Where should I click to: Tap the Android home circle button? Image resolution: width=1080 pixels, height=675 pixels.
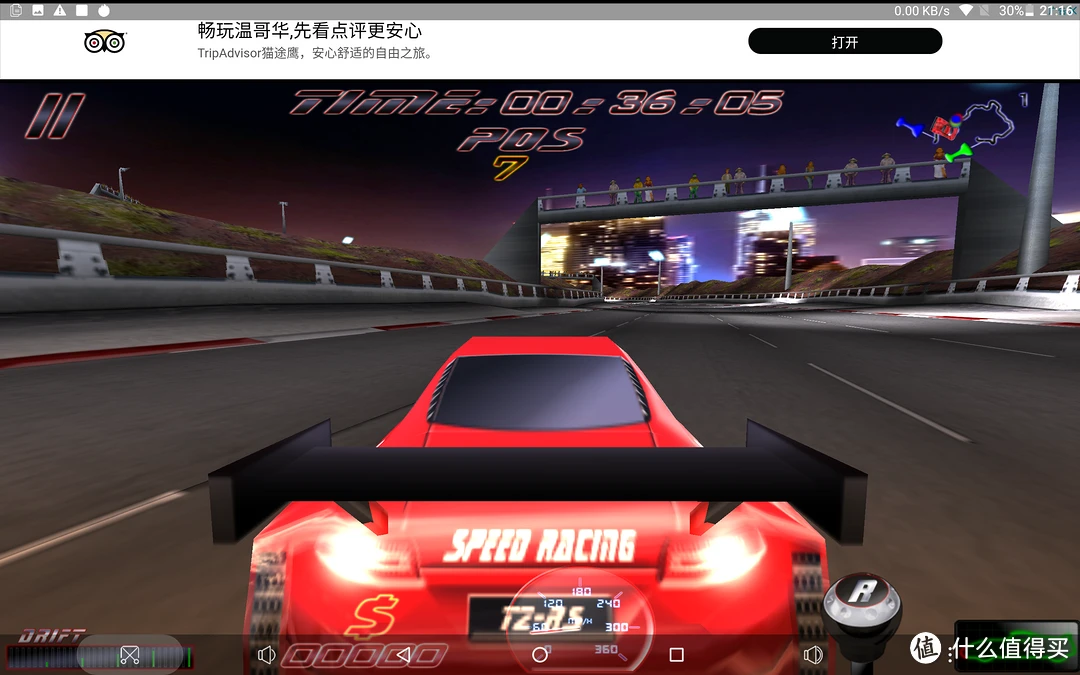[x=540, y=654]
